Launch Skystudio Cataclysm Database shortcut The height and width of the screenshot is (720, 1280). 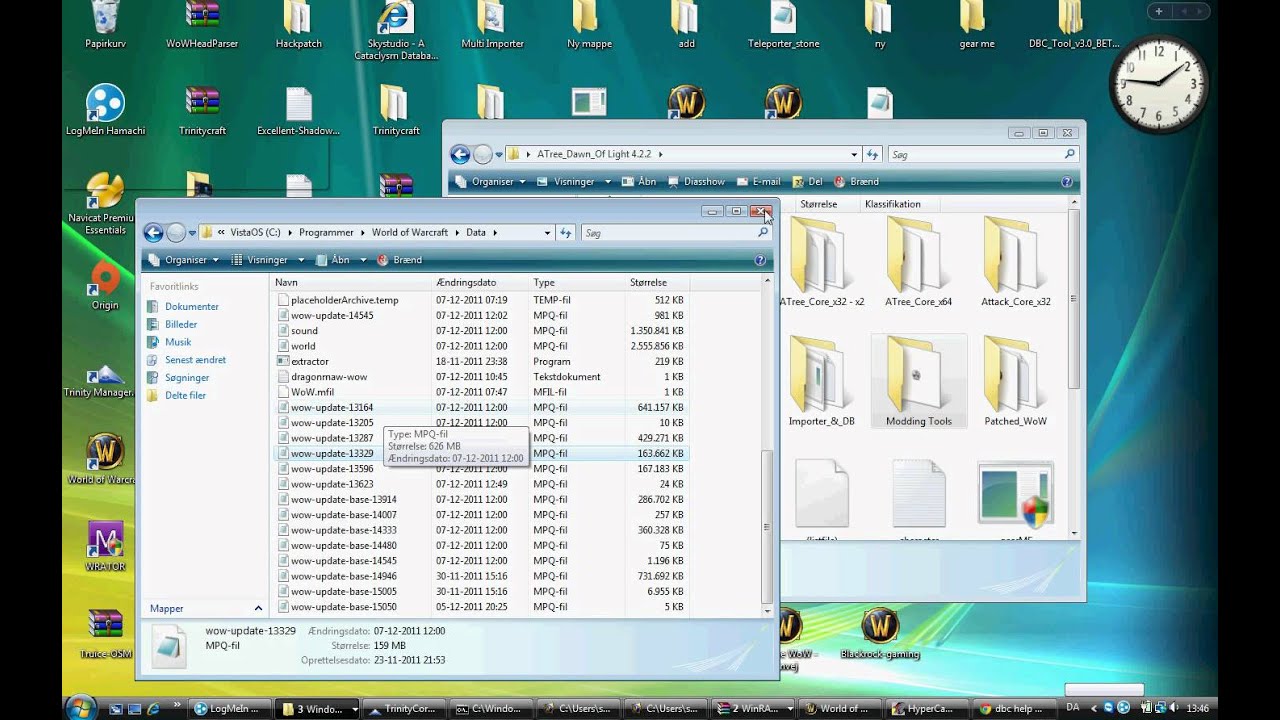[x=396, y=30]
